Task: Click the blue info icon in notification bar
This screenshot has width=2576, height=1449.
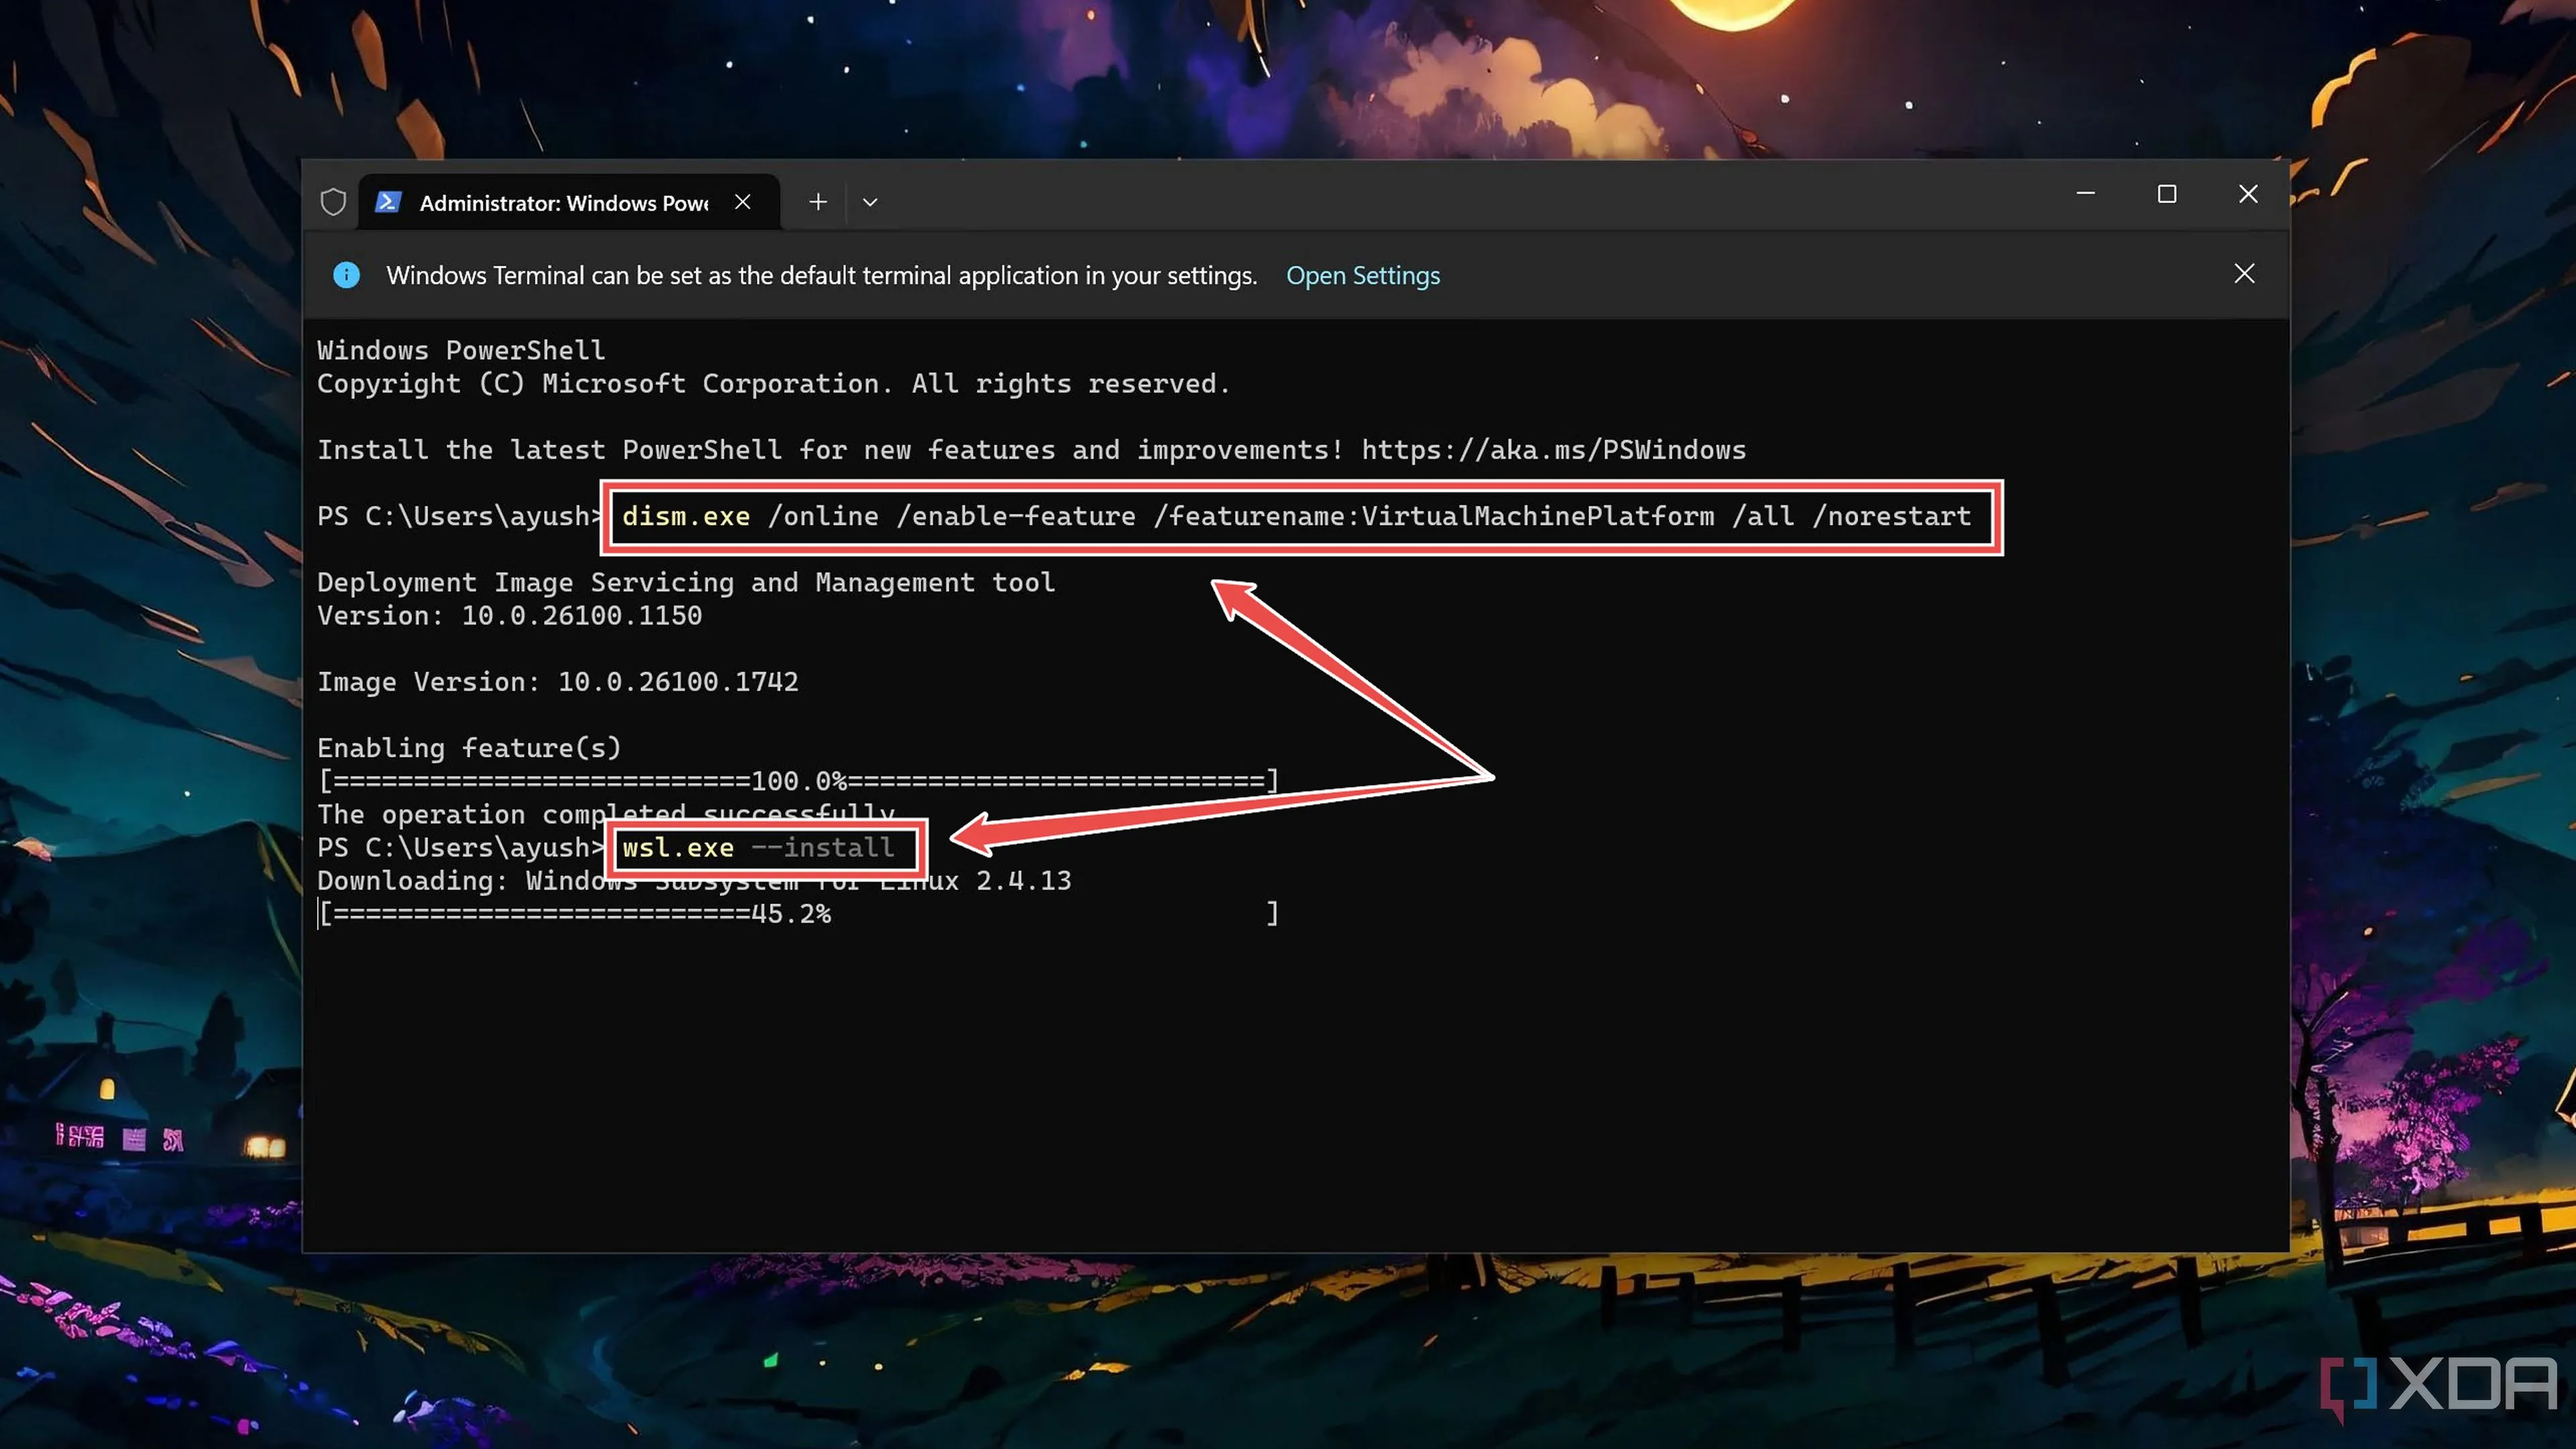Action: coord(346,275)
